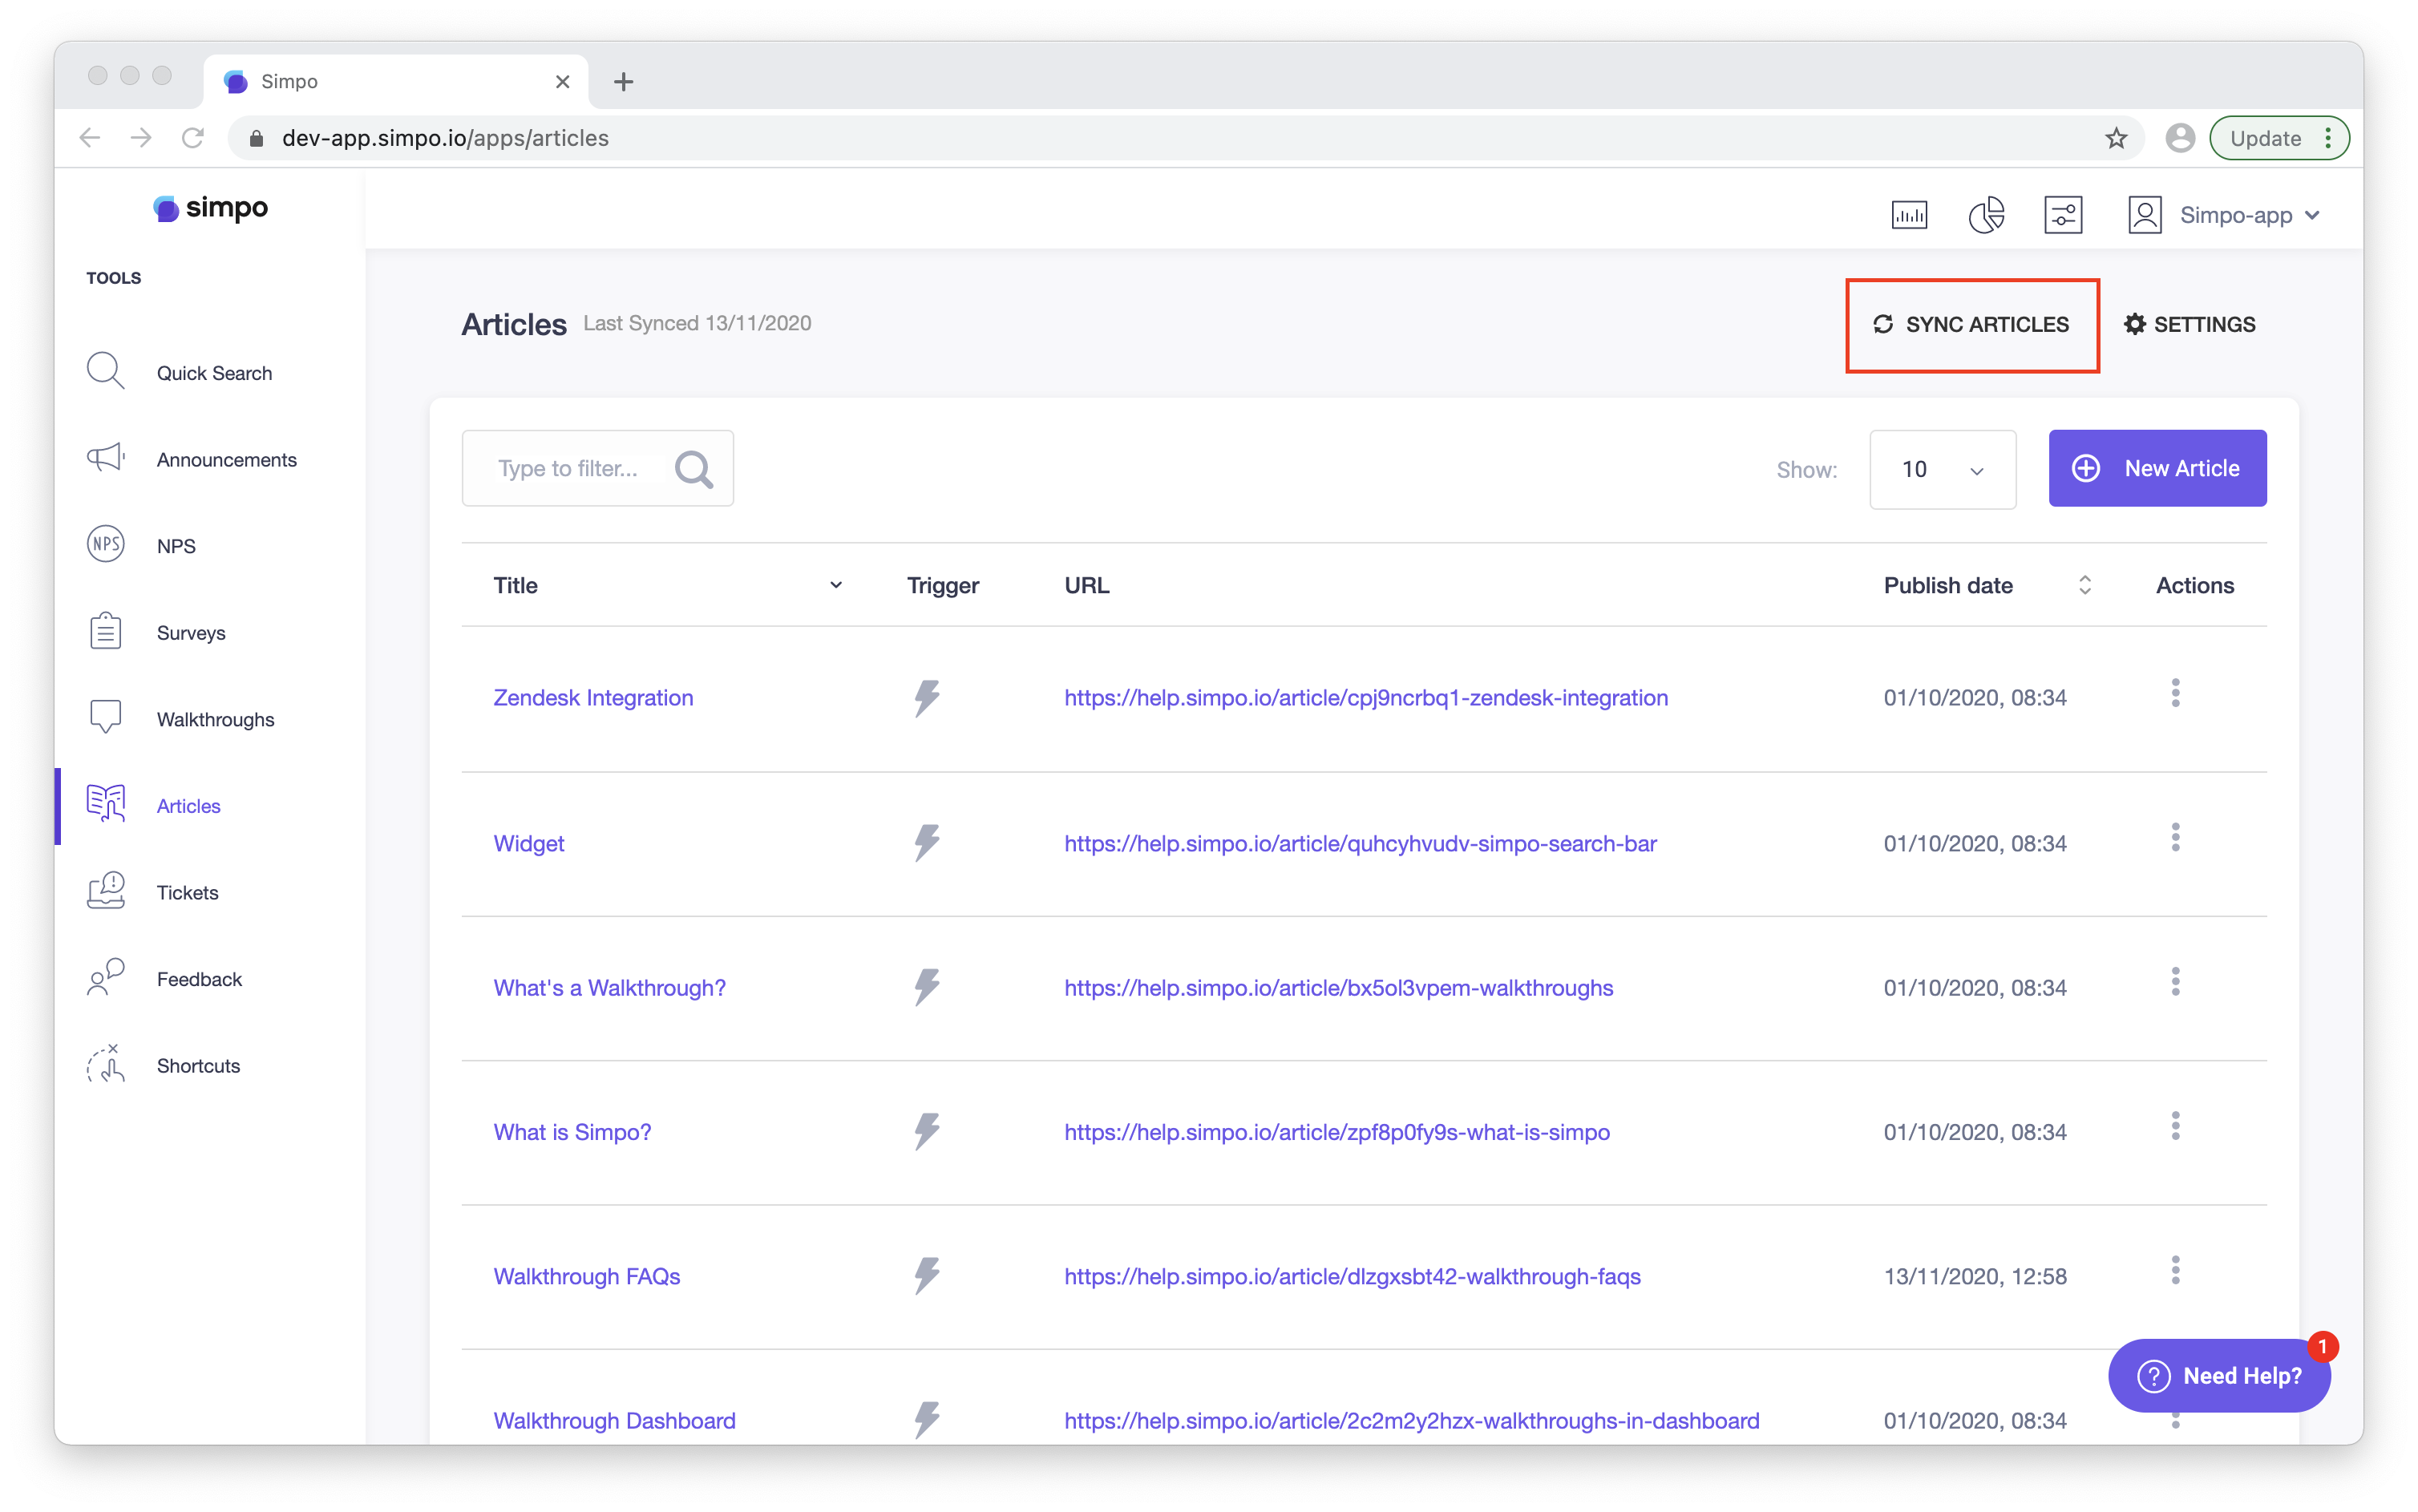Click the Need Help? widget button
The width and height of the screenshot is (2418, 1512).
[2219, 1375]
